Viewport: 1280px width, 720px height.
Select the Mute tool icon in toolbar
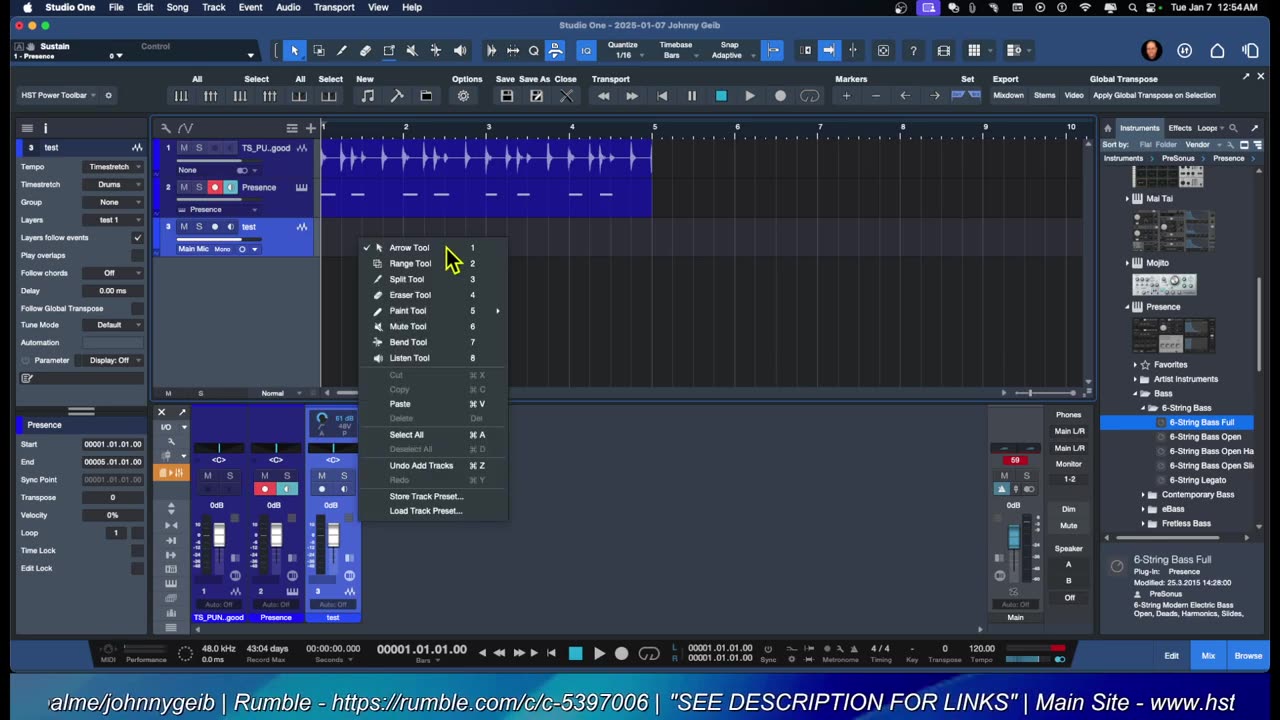pos(412,51)
